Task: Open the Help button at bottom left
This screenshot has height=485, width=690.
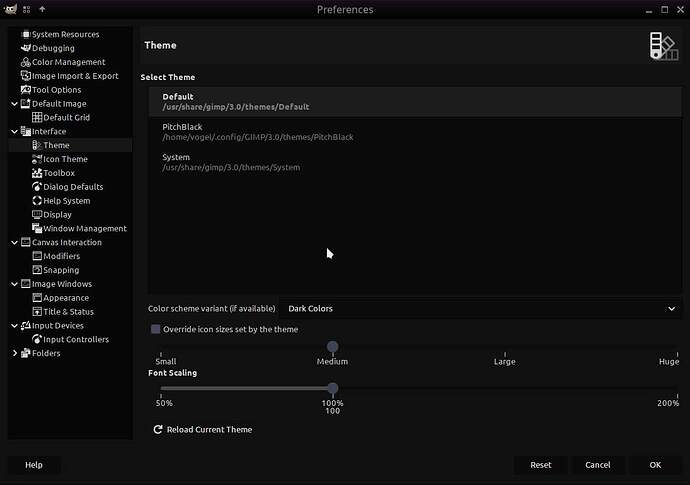Action: 34,465
